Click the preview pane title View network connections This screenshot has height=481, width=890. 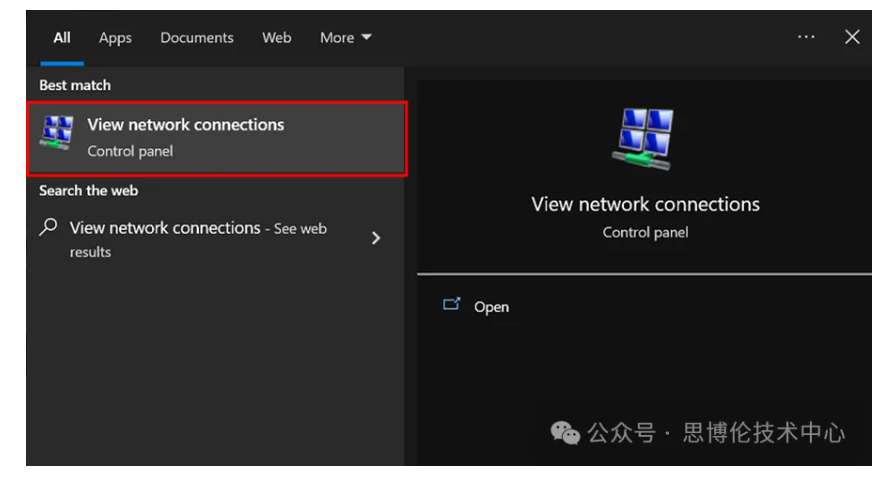coord(645,204)
